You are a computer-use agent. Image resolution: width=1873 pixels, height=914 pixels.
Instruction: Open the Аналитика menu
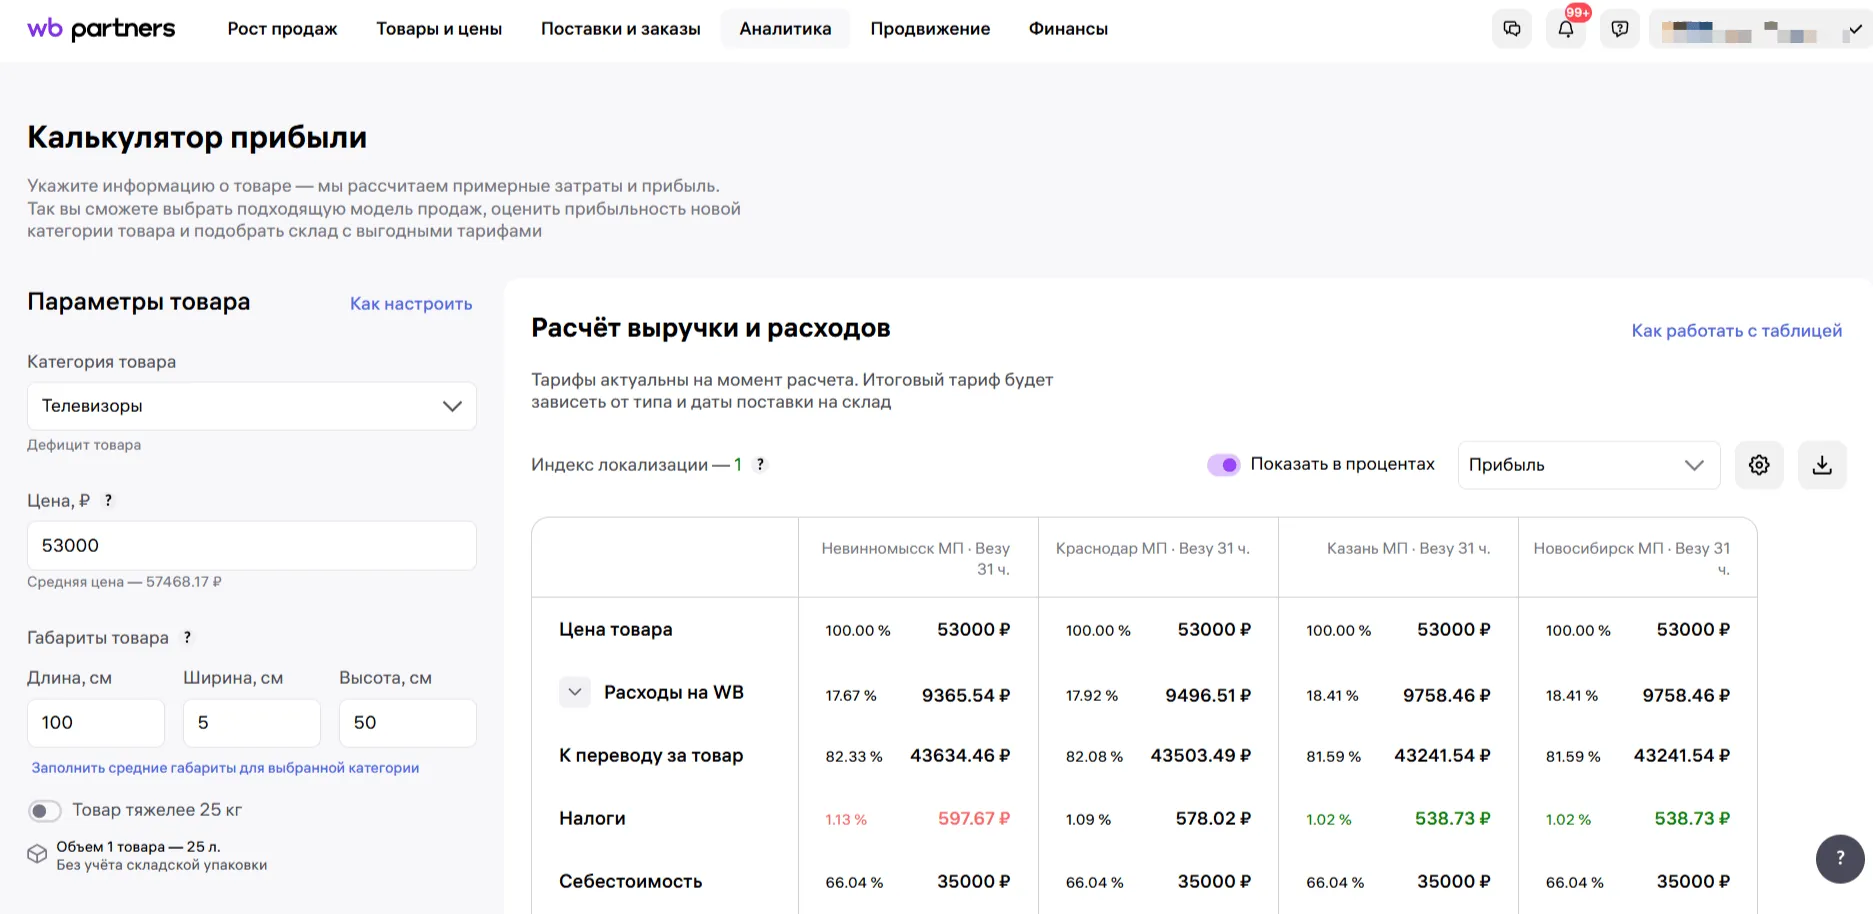[x=785, y=29]
